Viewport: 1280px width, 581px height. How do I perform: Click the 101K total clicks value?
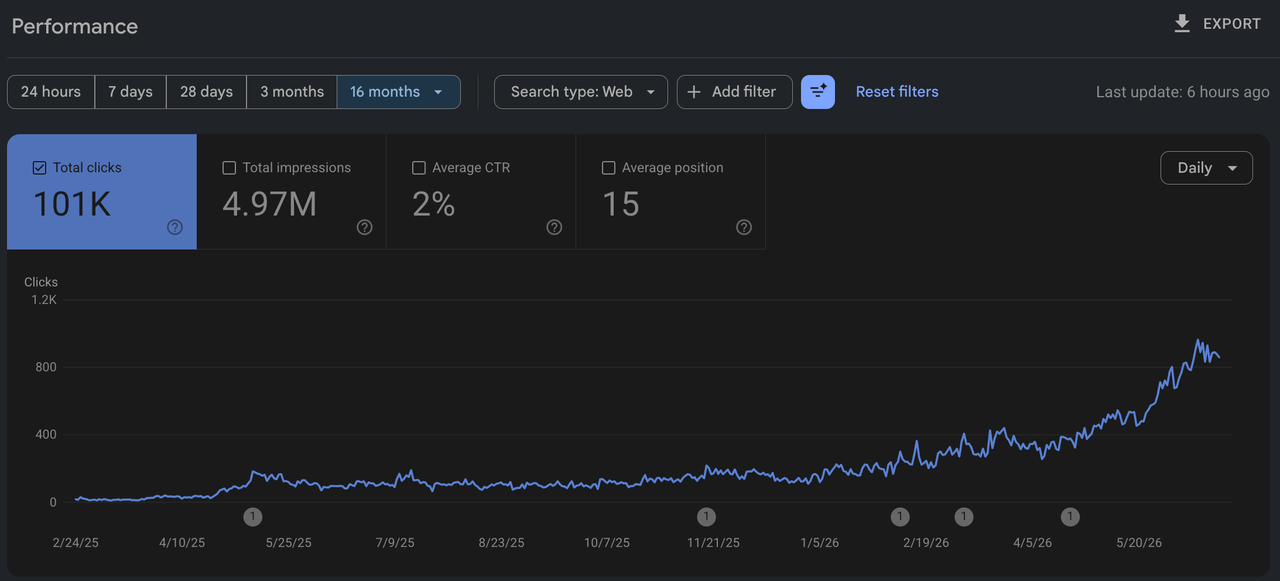click(72, 204)
